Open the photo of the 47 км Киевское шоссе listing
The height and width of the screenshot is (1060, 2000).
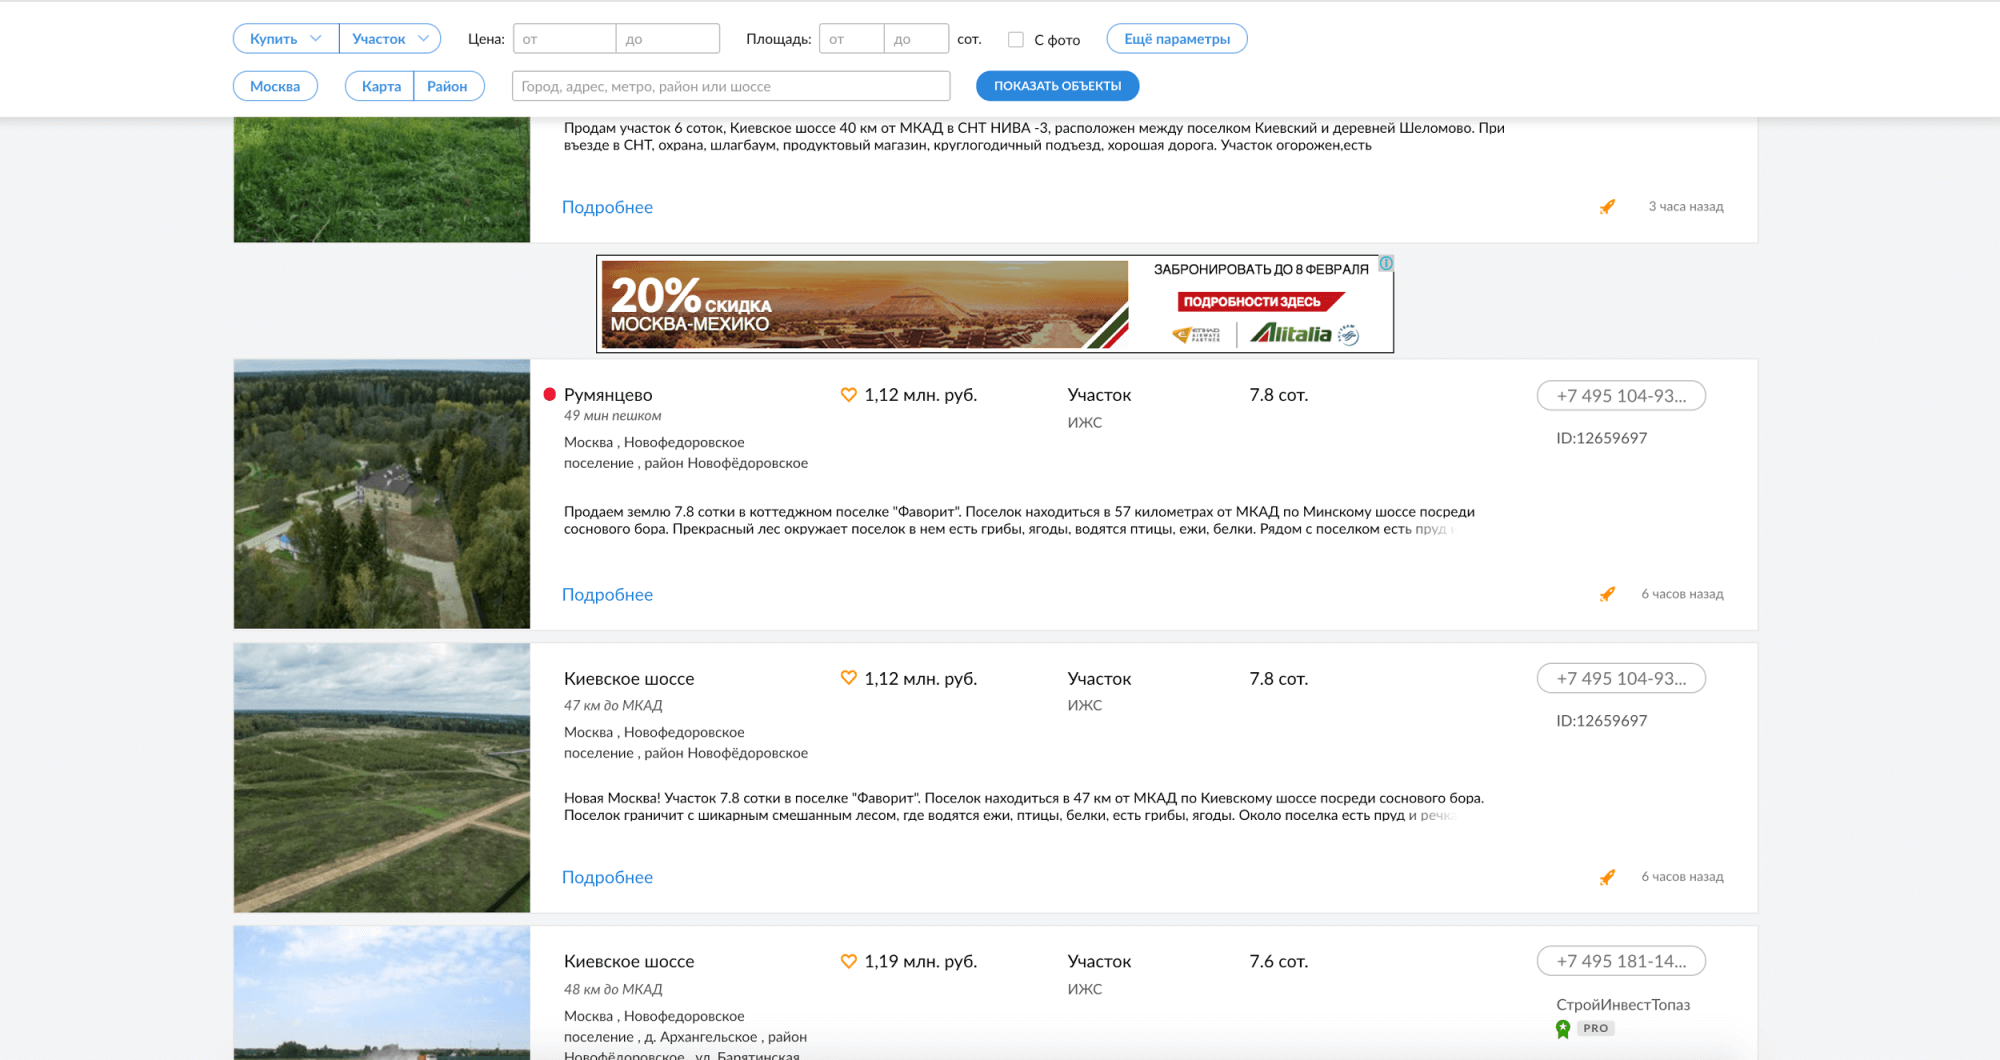tap(382, 778)
